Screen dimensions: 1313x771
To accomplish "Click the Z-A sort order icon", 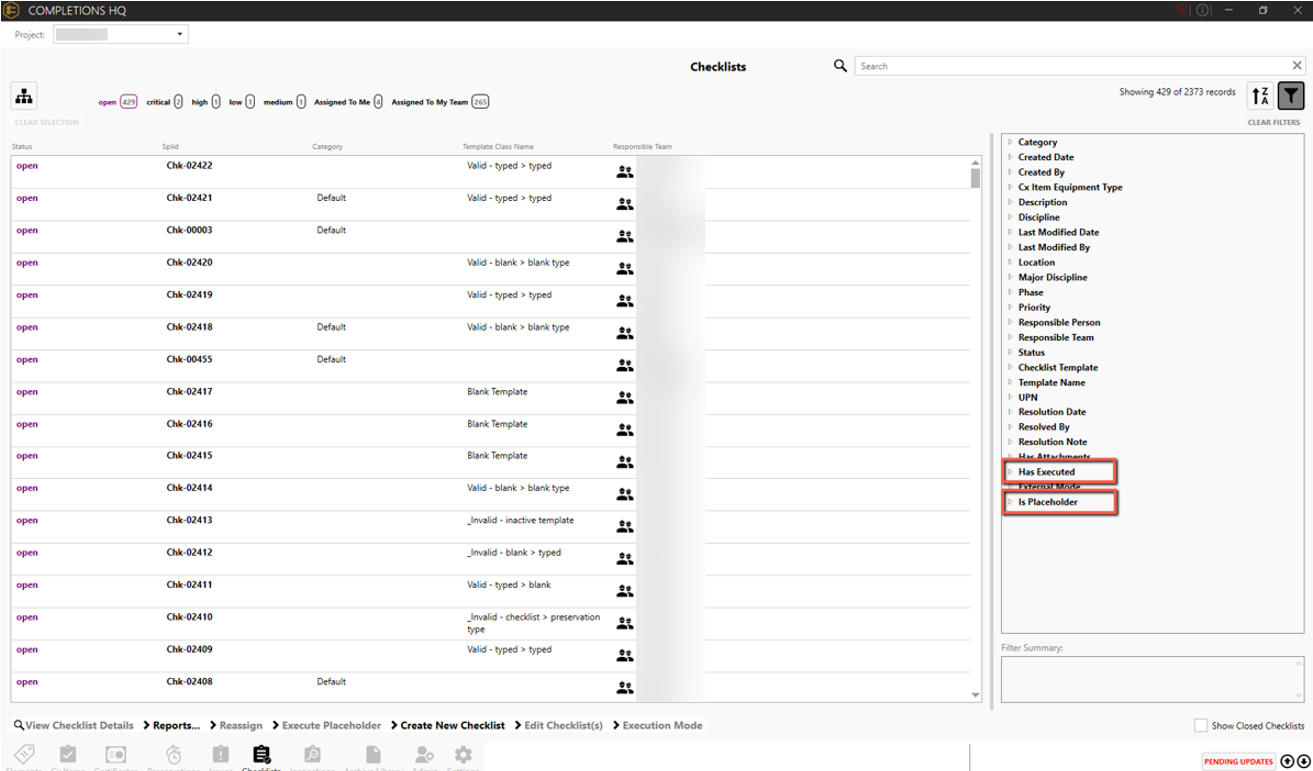I will tap(1260, 95).
